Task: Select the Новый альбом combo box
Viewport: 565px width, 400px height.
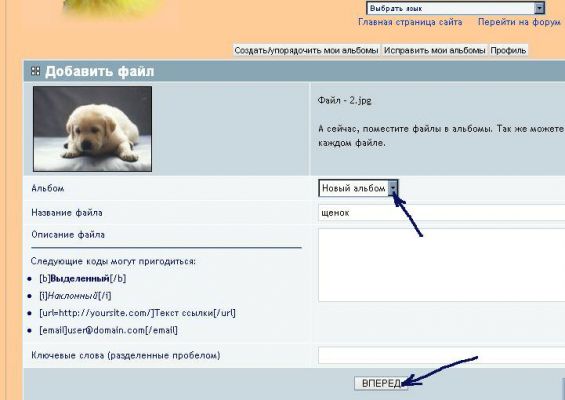Action: 358,188
